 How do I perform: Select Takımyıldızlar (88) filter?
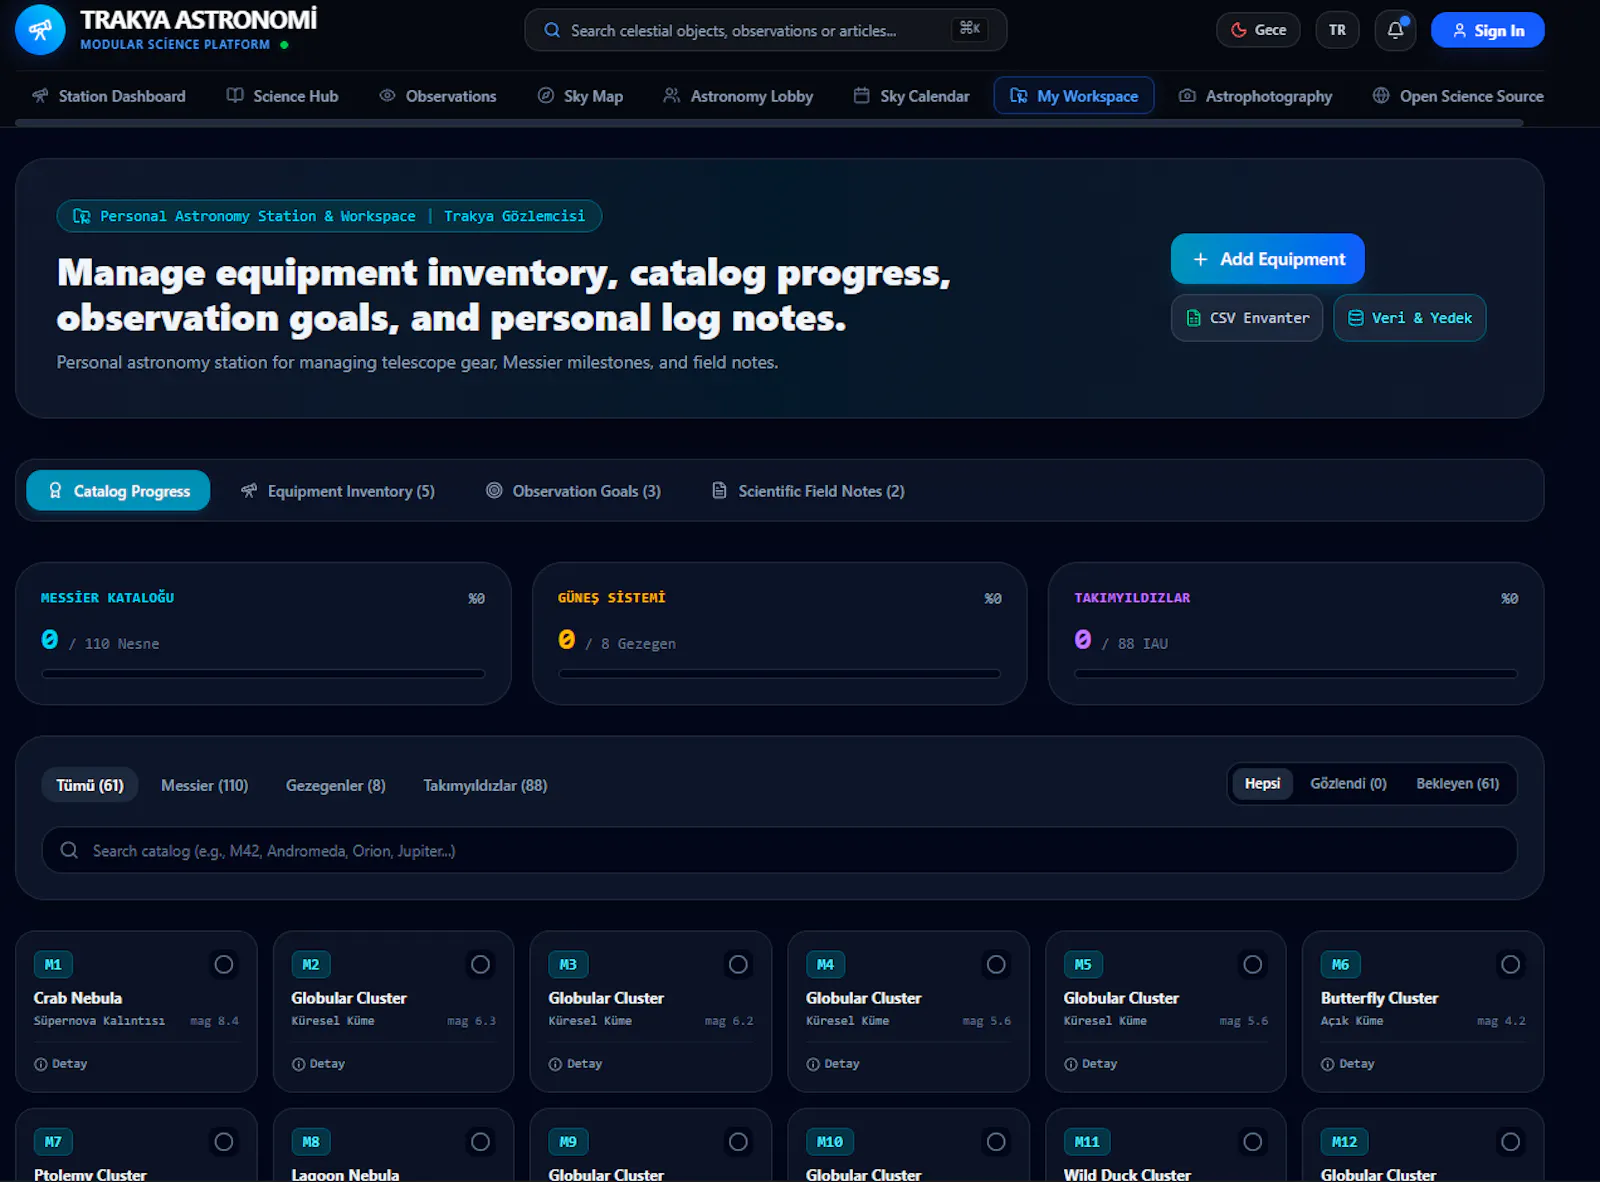pyautogui.click(x=485, y=786)
